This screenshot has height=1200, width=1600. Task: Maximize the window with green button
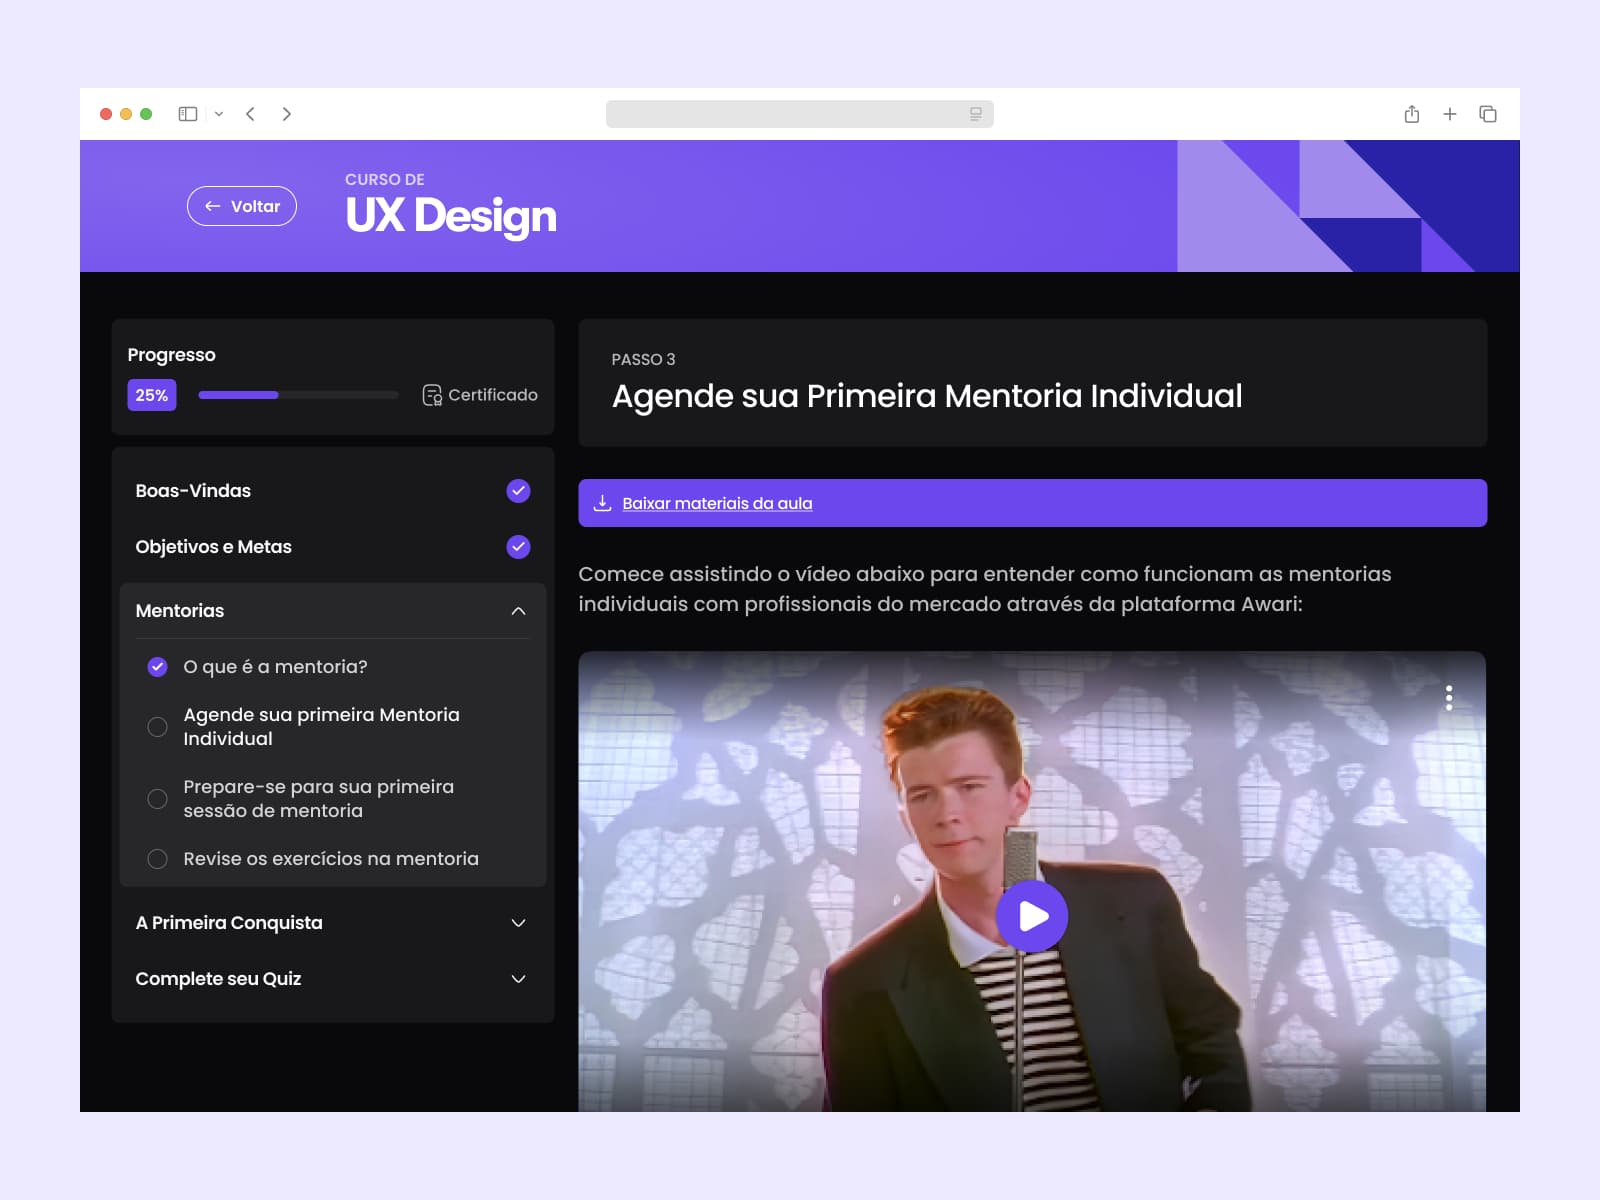coord(146,114)
